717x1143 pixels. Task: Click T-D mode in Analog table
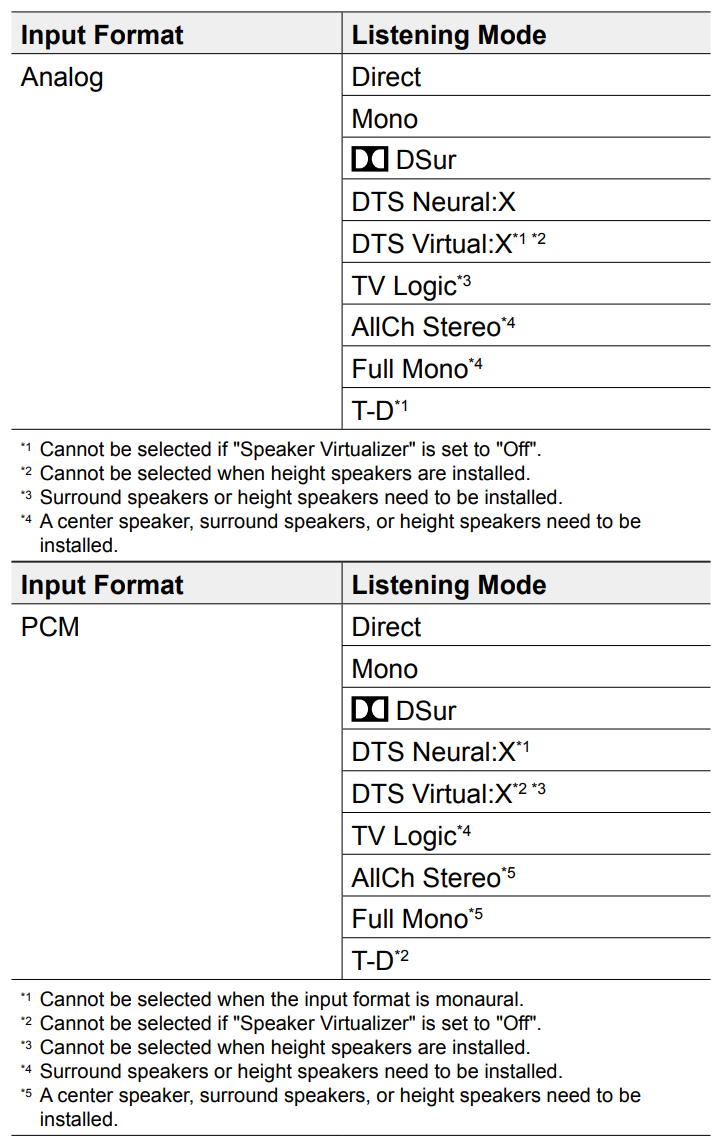[x=526, y=409]
